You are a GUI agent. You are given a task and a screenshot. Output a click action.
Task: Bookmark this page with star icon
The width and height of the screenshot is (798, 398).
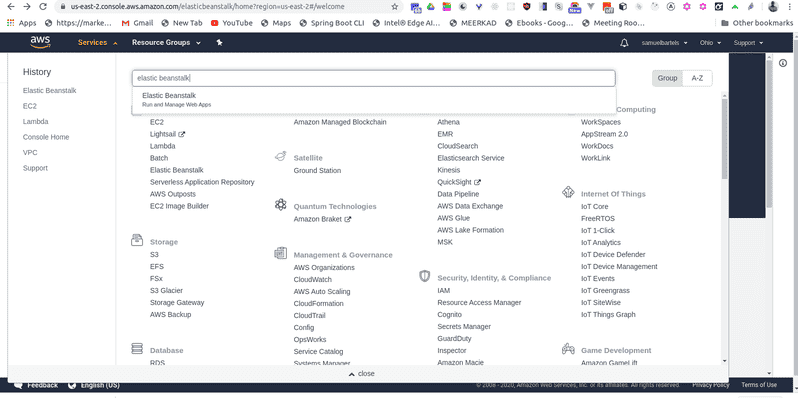[394, 7]
